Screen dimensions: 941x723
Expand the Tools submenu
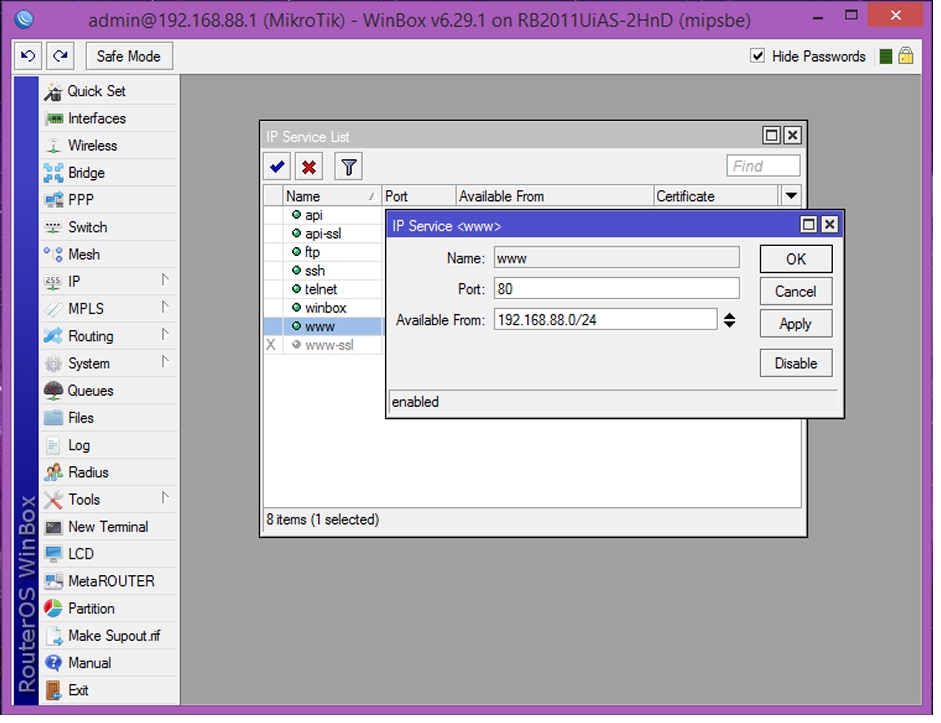click(110, 499)
